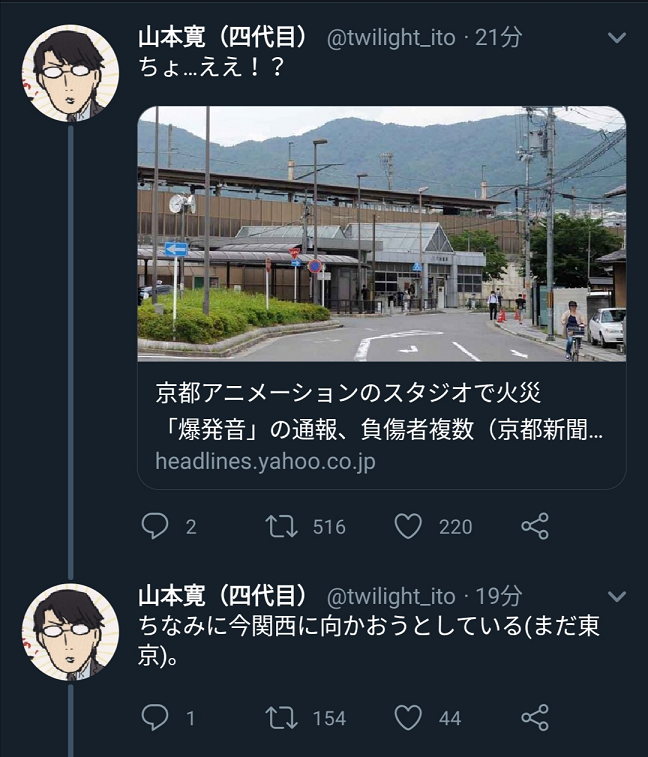The width and height of the screenshot is (648, 757).
Task: Share the second tweet via share icon
Action: 535,717
